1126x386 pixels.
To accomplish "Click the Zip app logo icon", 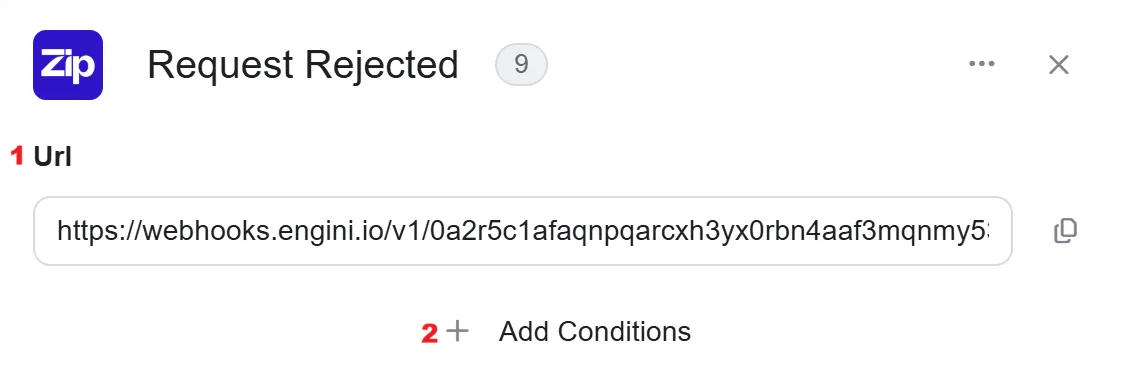I will pyautogui.click(x=68, y=65).
